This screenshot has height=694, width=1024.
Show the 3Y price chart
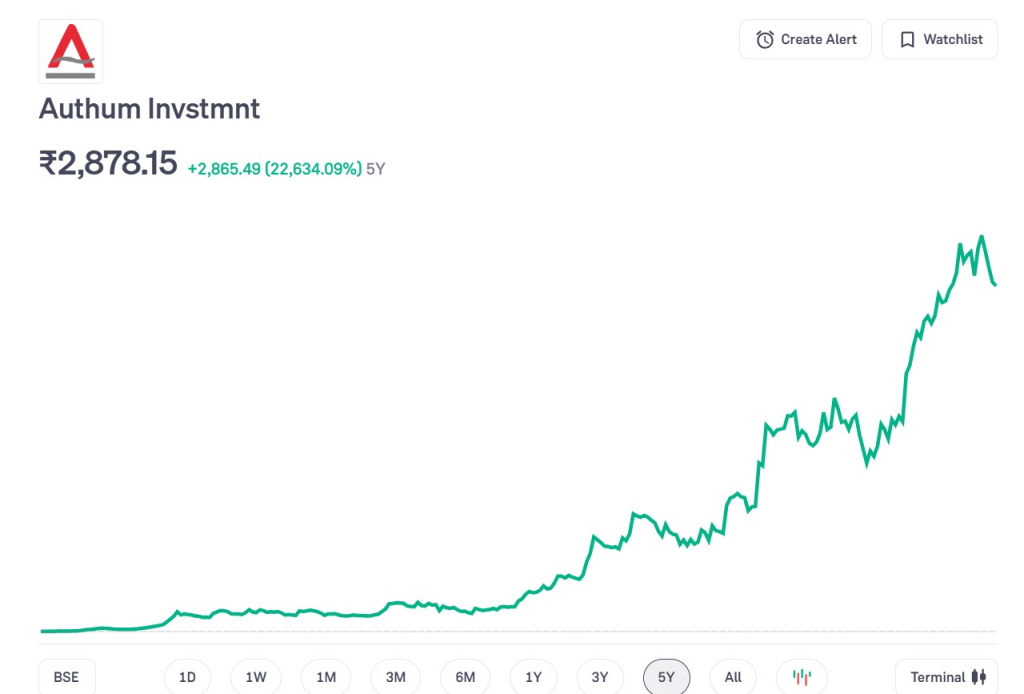pos(600,677)
